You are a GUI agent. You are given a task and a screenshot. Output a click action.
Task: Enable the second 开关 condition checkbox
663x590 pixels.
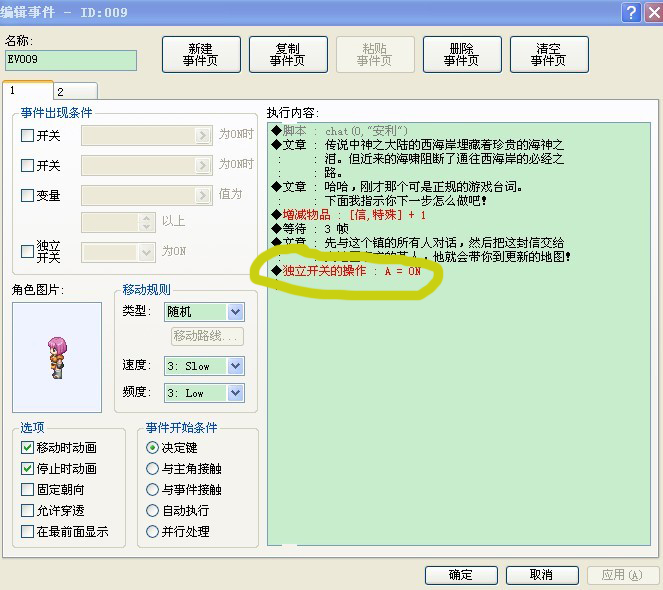point(27,165)
